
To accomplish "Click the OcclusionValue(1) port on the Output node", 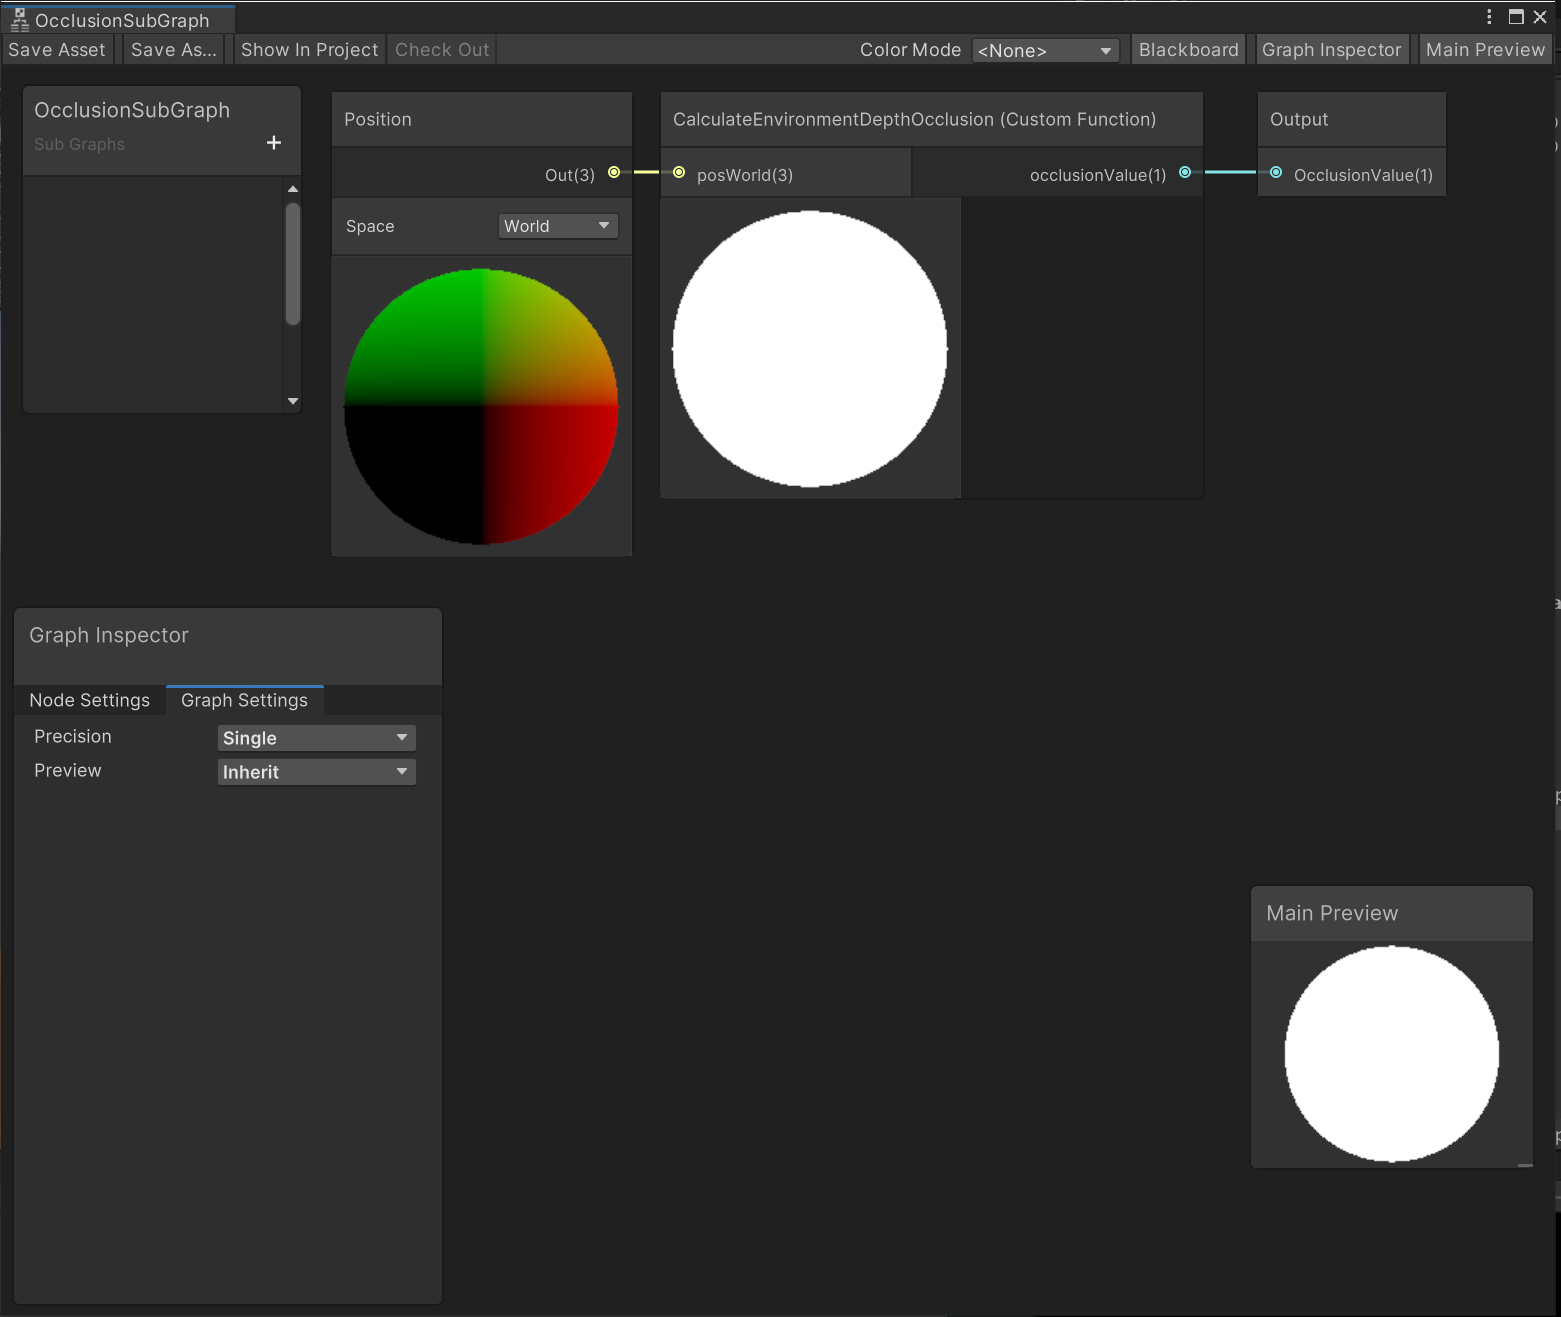I will click(x=1276, y=173).
